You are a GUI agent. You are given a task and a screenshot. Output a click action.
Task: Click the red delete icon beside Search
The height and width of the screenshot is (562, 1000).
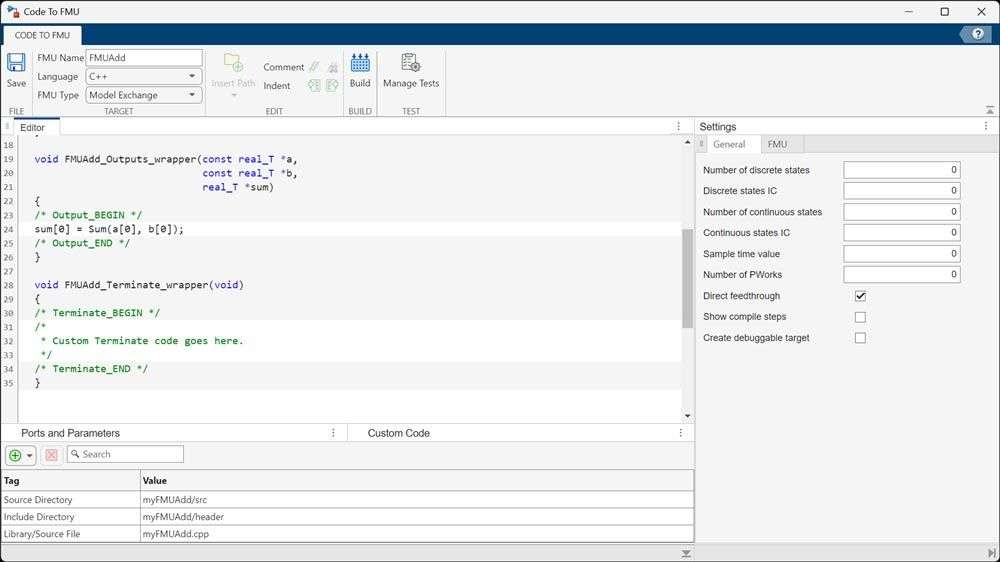(x=52, y=455)
